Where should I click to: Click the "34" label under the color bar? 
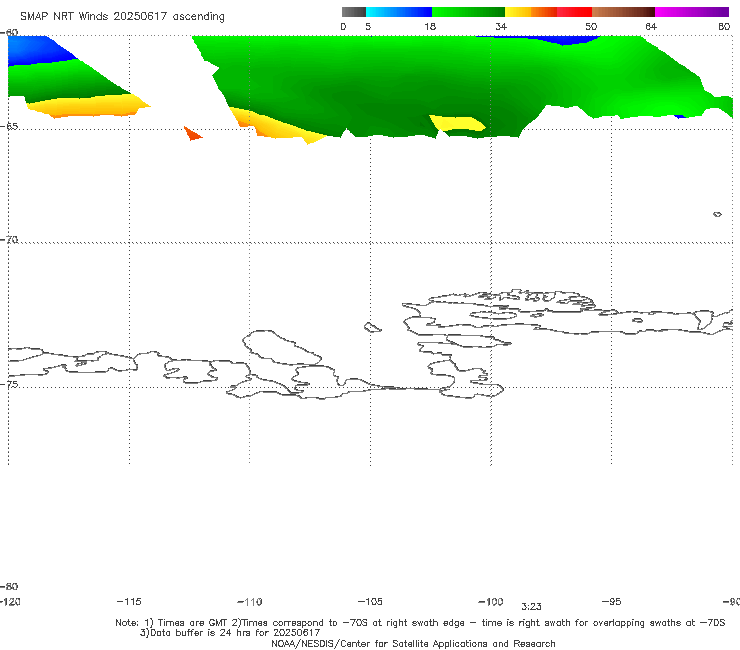click(x=501, y=26)
